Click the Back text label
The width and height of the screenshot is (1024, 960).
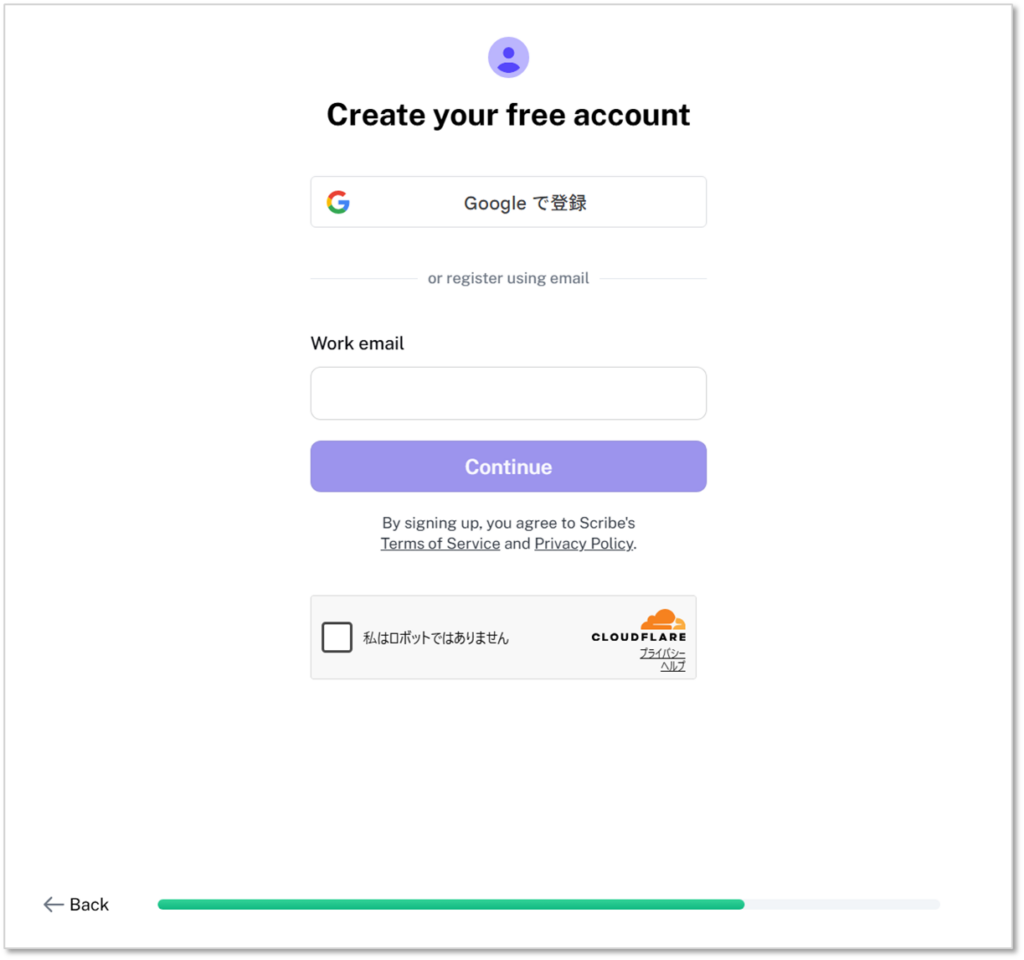pos(89,904)
